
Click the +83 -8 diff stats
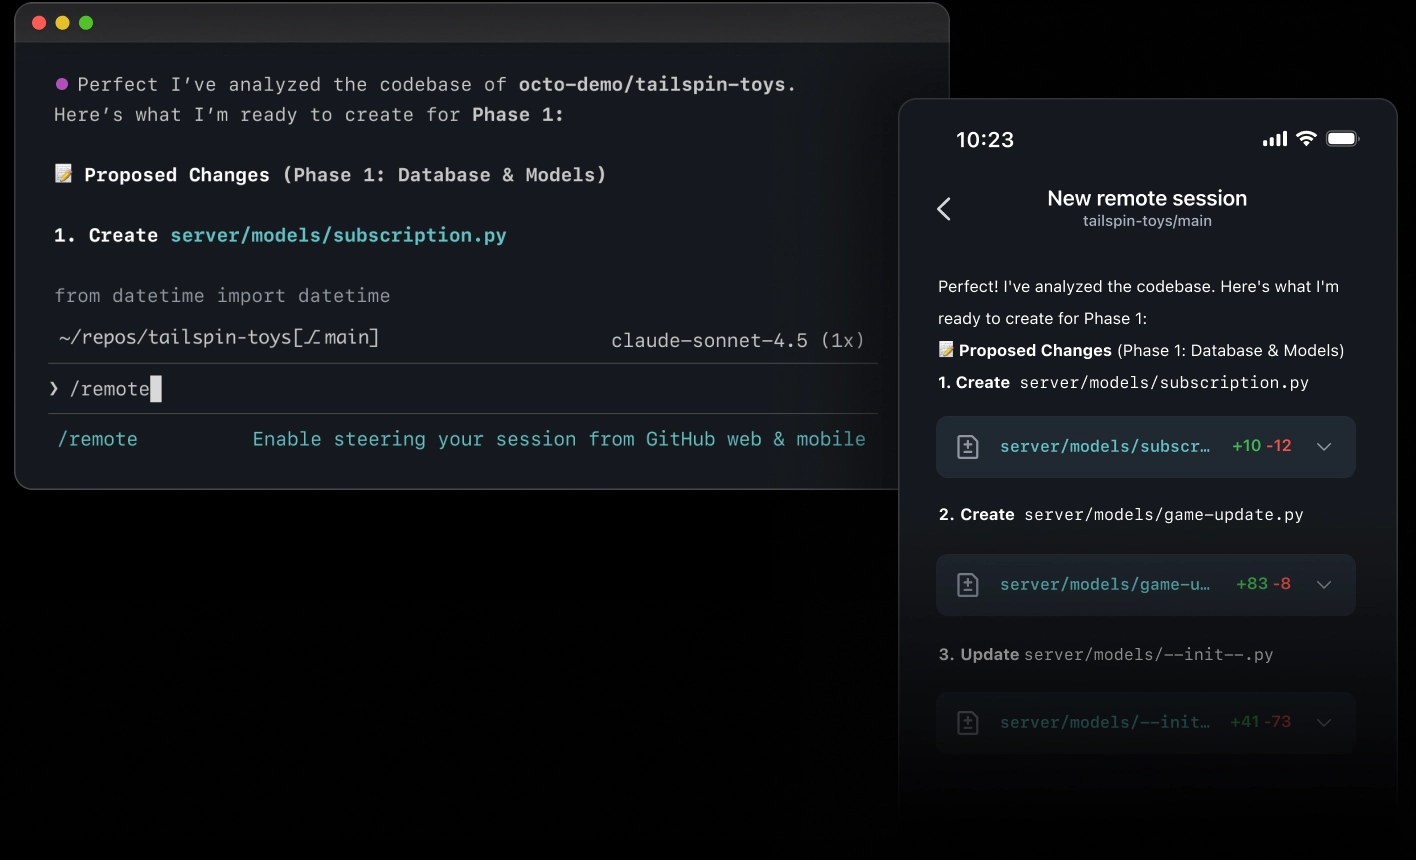click(1263, 584)
